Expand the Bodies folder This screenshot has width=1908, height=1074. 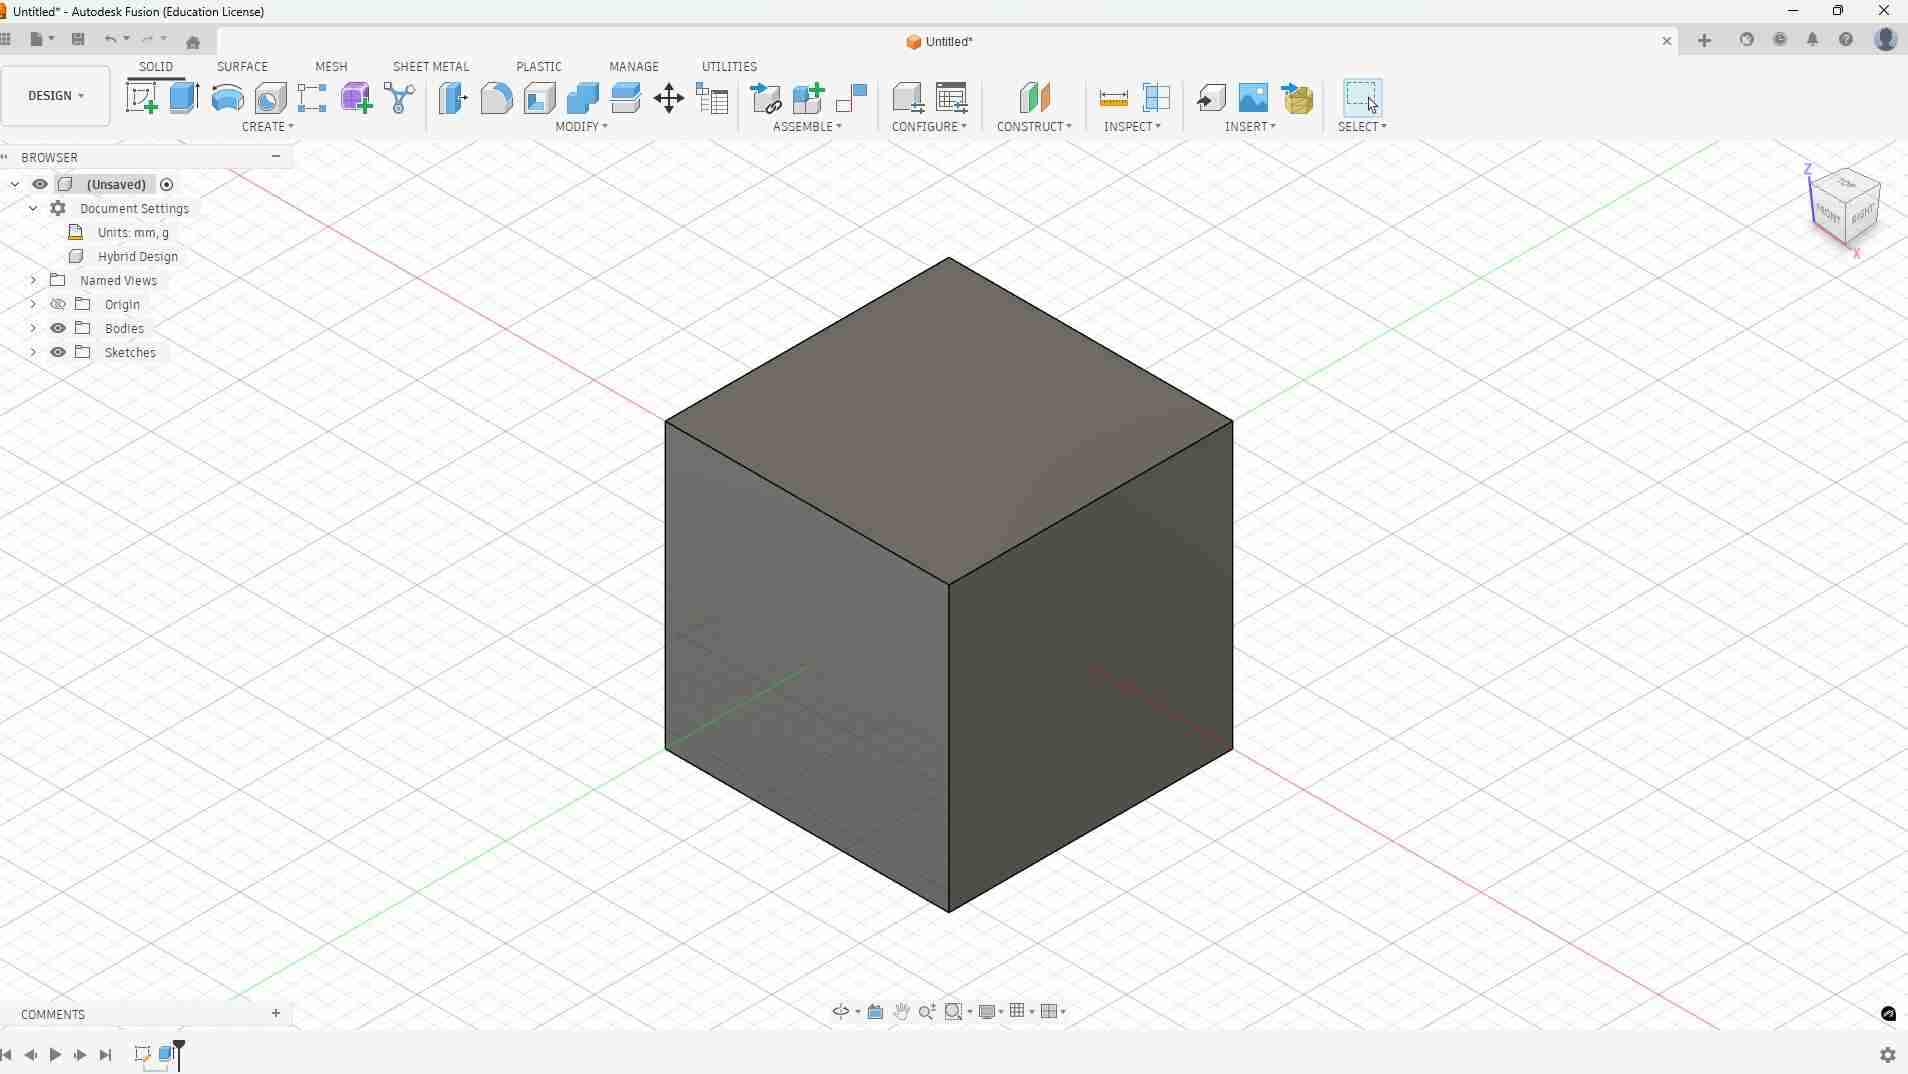click(x=33, y=328)
